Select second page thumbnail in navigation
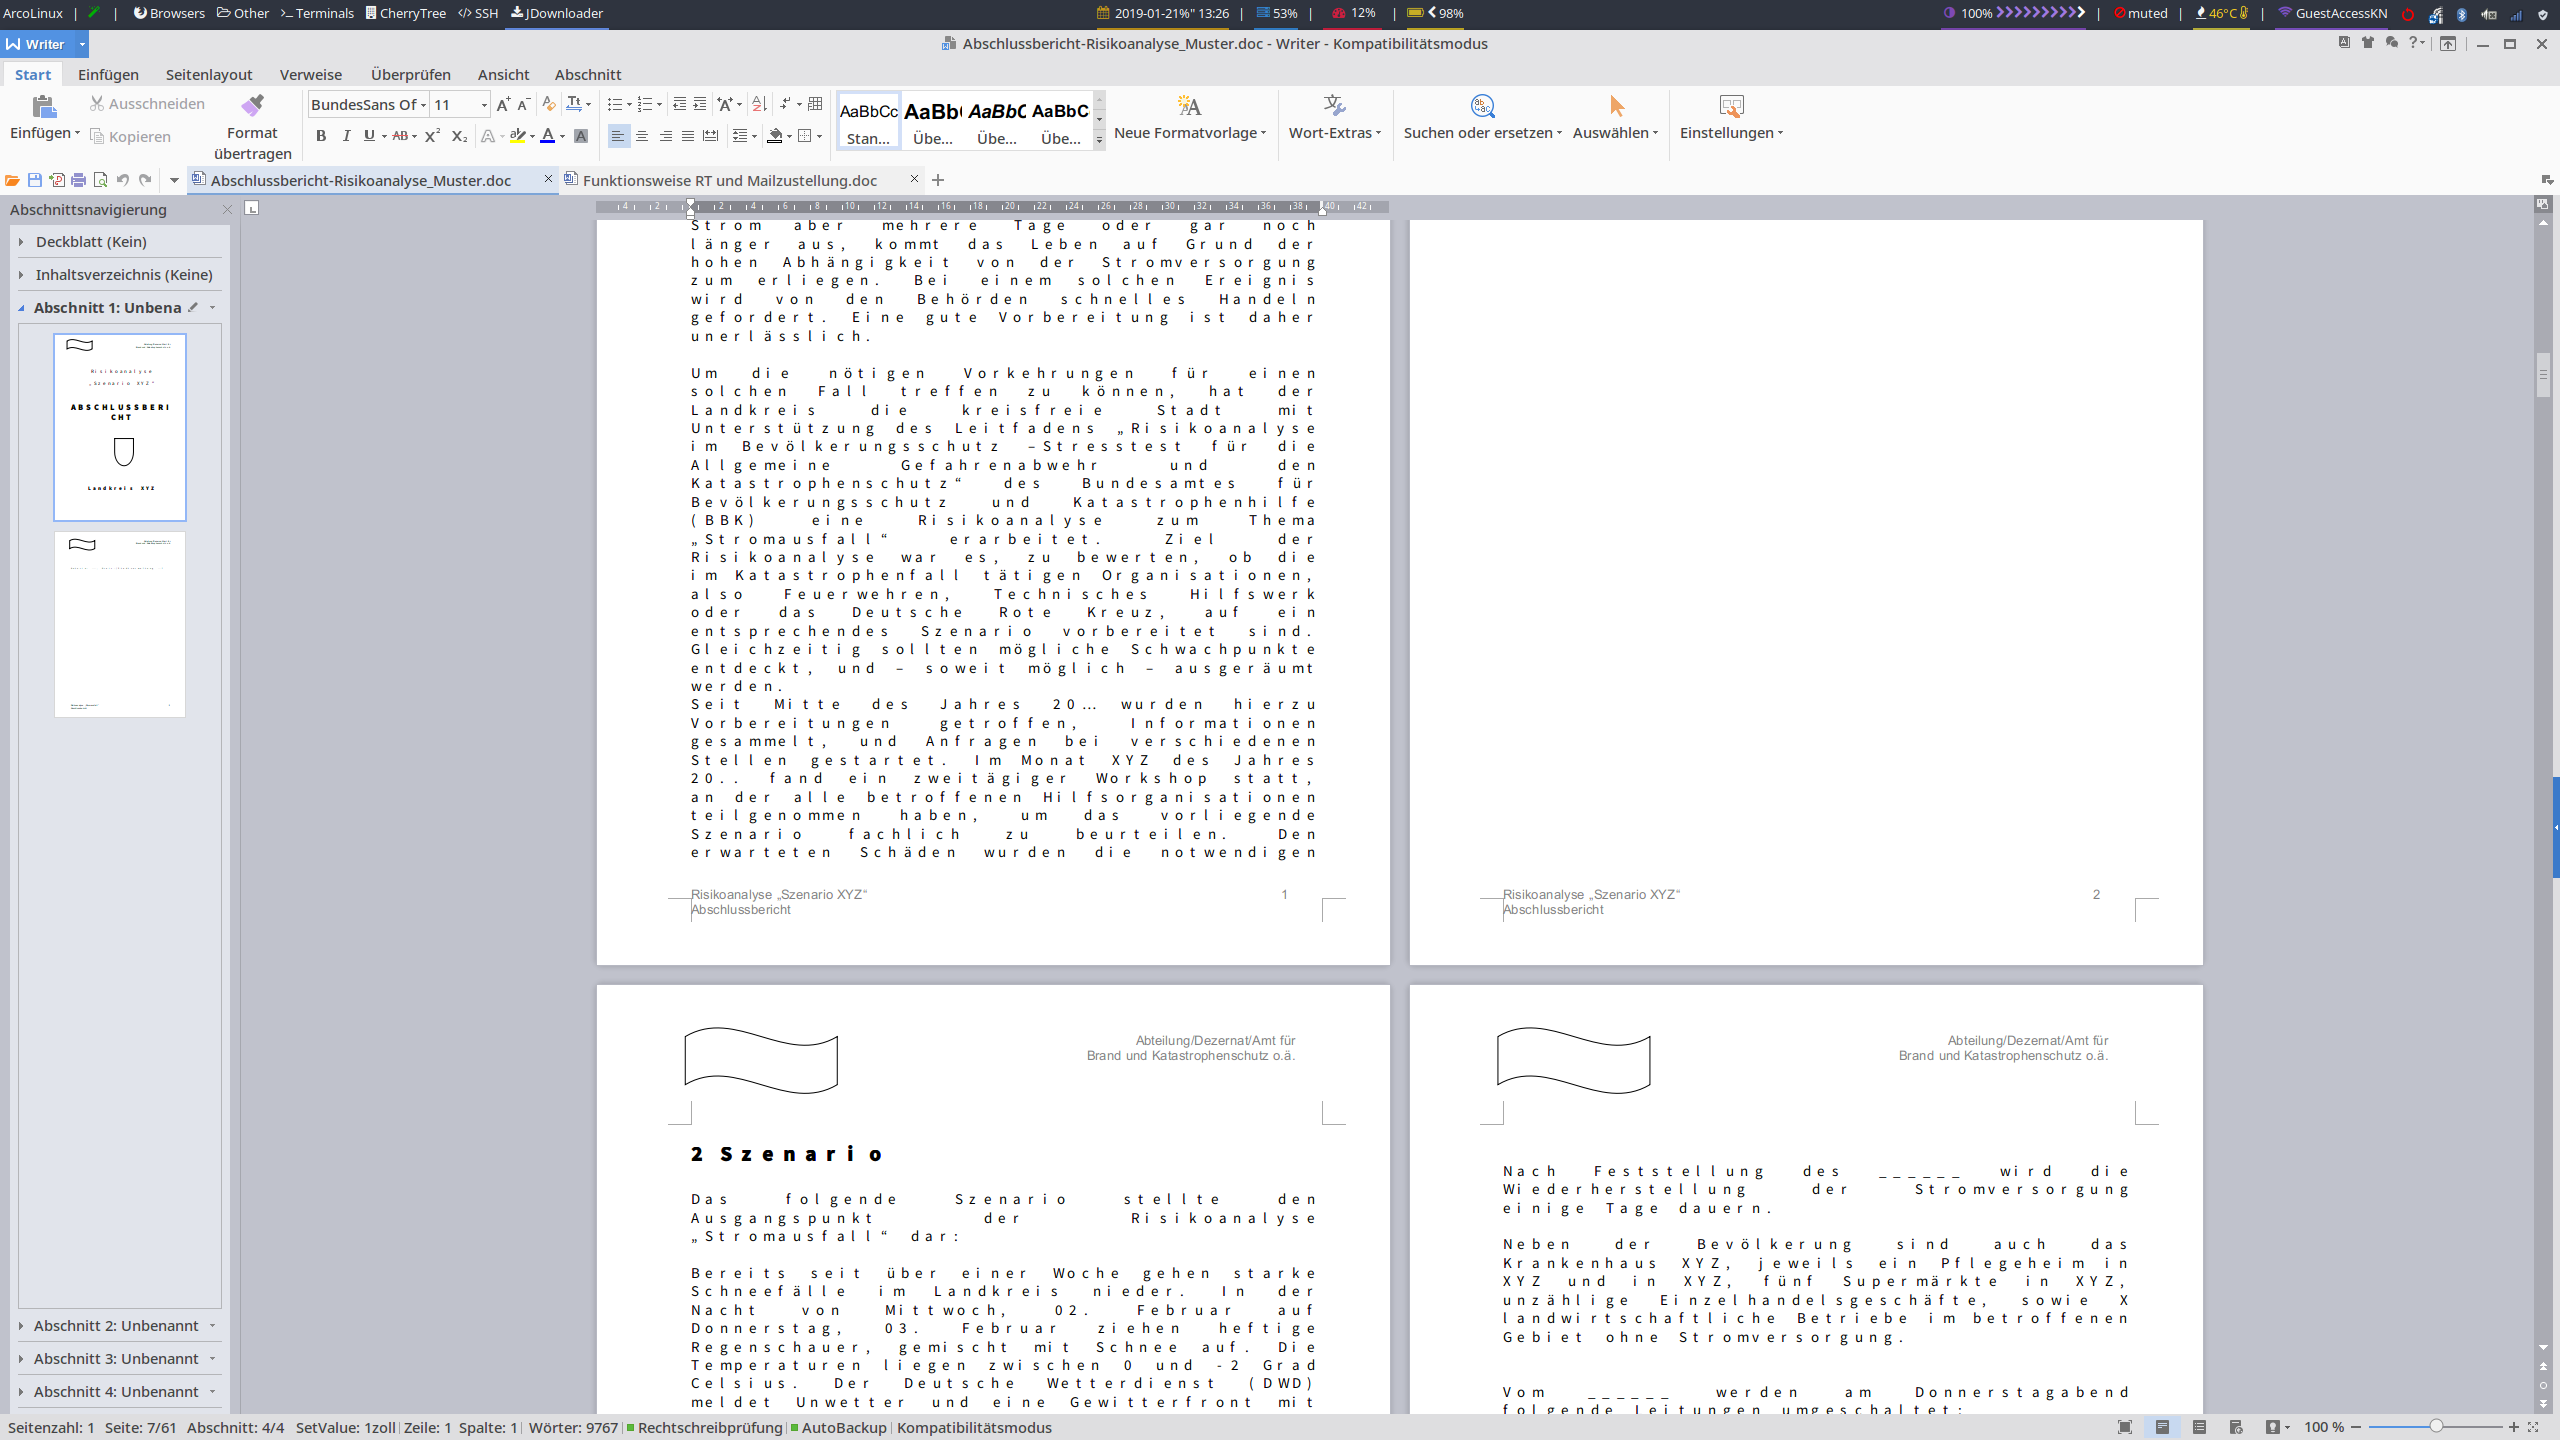Screen dimensions: 2560x1440 coord(120,623)
